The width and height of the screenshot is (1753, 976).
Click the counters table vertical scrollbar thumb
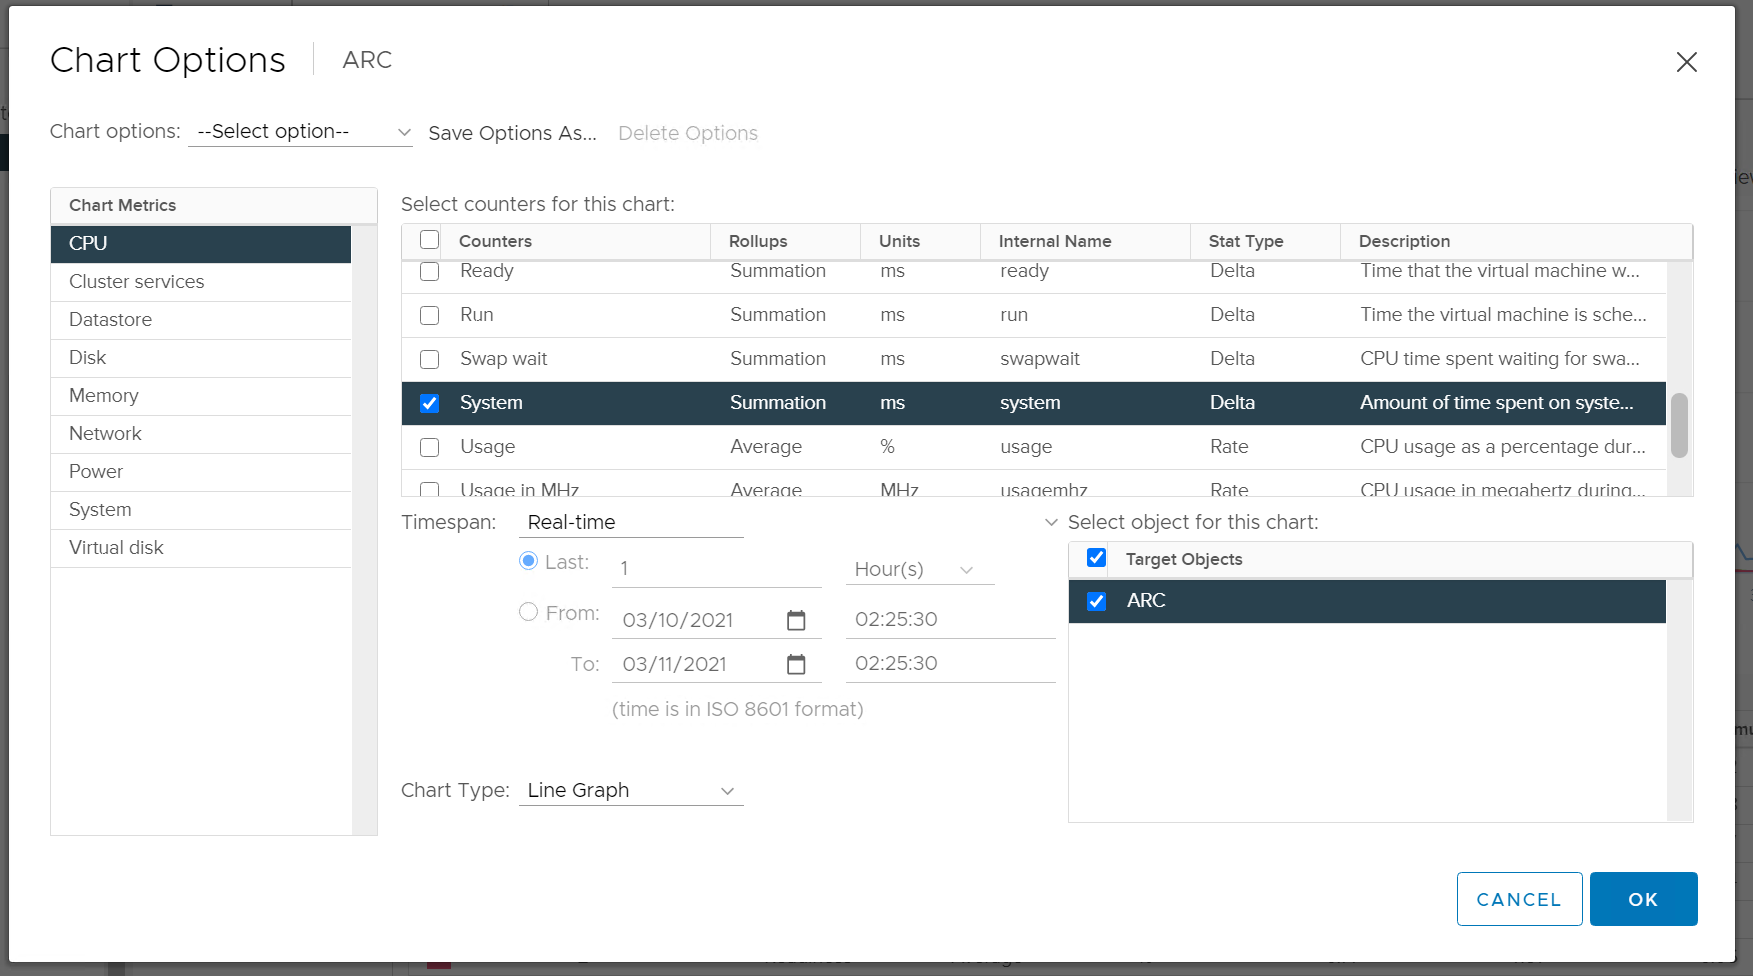pos(1679,425)
